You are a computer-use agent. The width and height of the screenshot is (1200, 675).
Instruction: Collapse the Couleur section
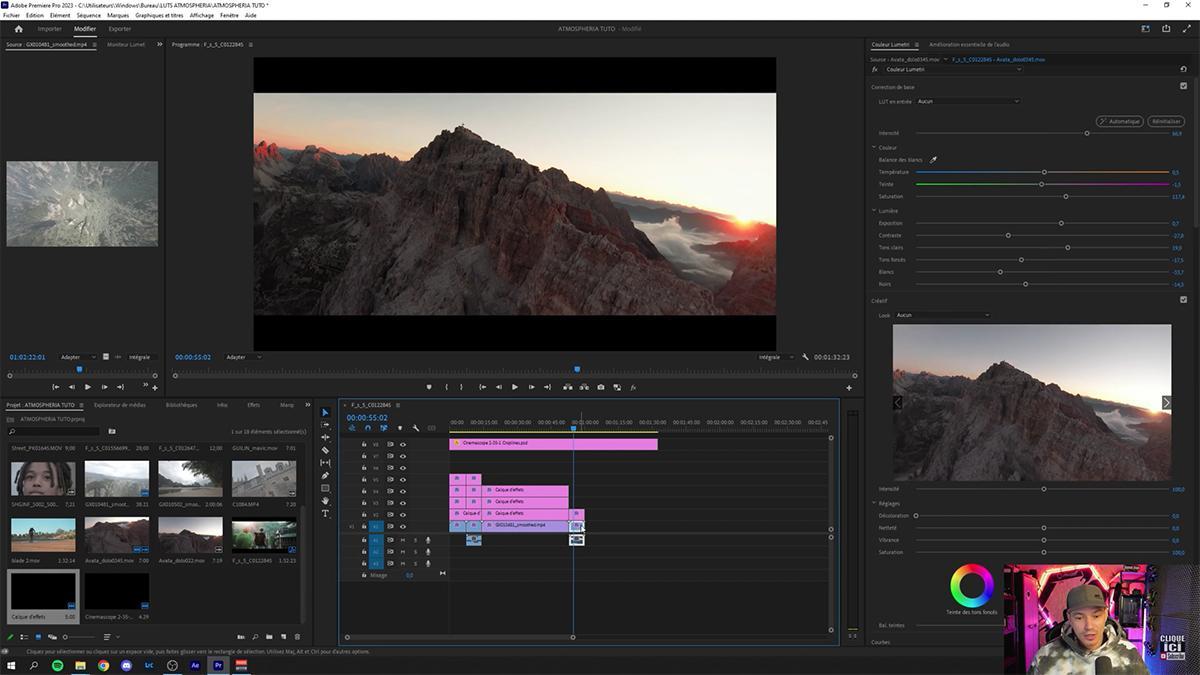[874, 148]
